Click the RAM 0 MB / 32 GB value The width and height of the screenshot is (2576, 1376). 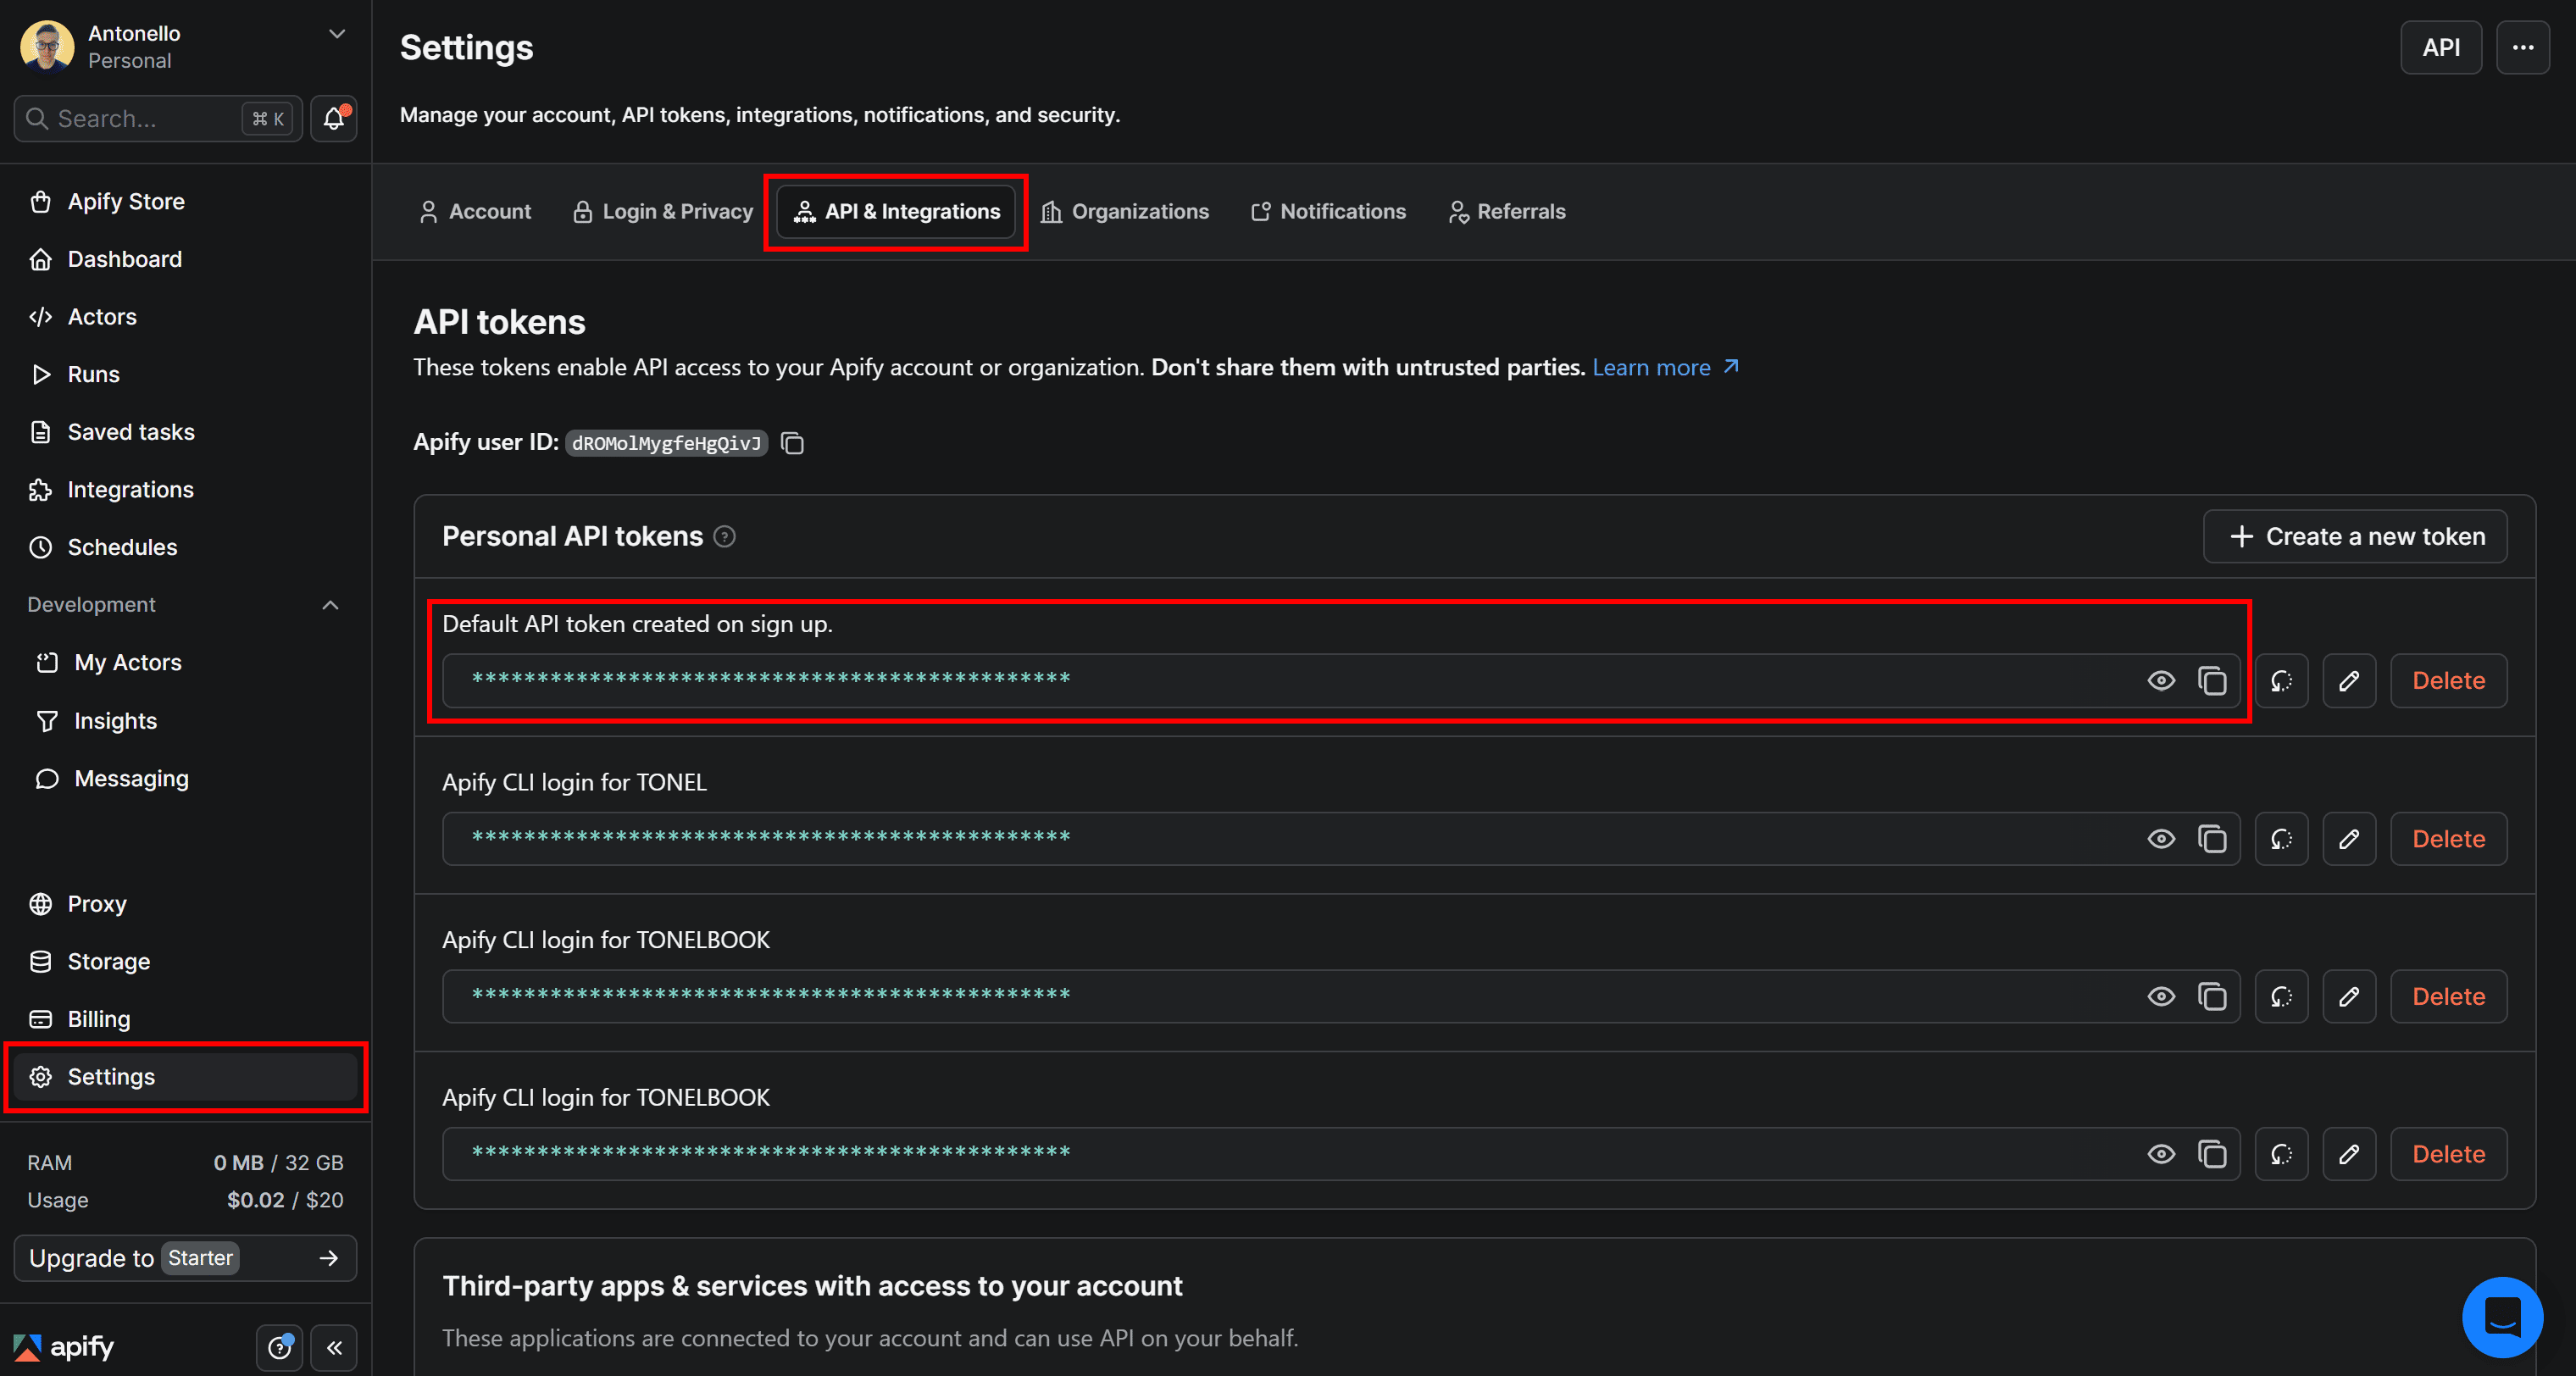click(278, 1163)
